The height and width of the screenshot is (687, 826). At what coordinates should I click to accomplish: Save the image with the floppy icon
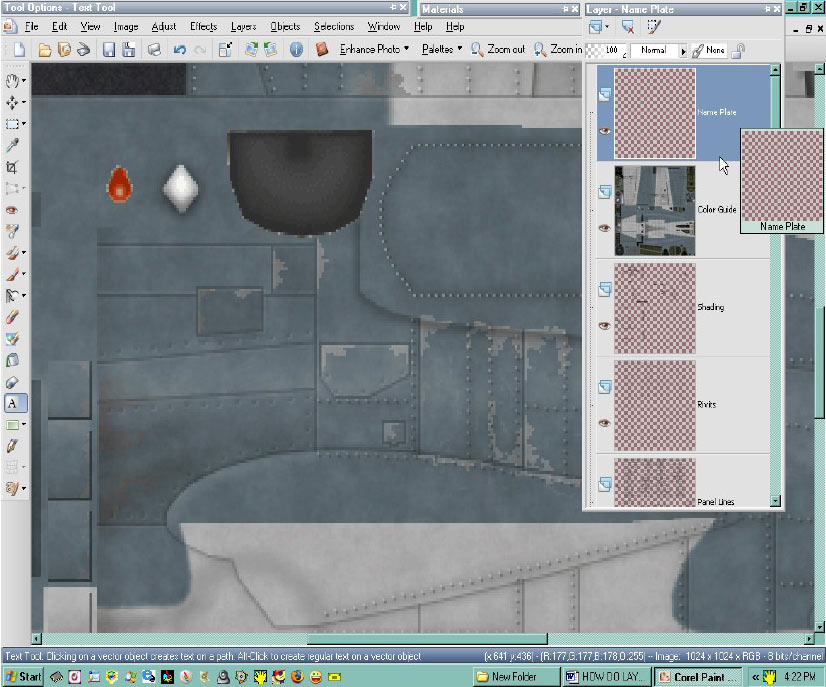(109, 50)
